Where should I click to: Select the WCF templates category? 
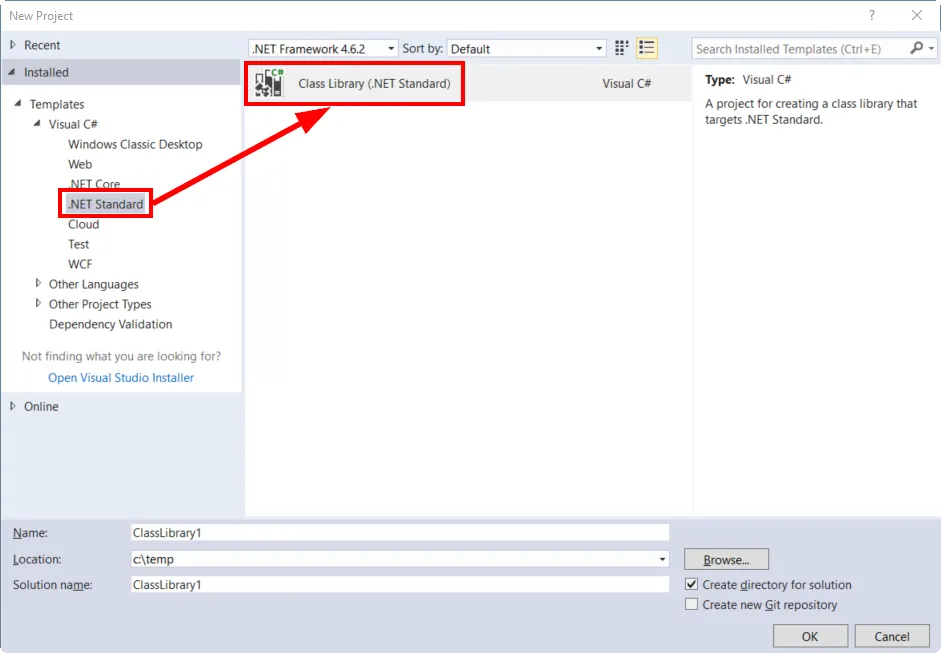[x=80, y=263]
